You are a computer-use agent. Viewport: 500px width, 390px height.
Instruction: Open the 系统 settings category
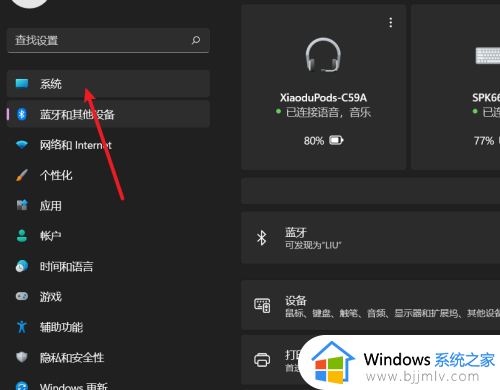click(108, 83)
